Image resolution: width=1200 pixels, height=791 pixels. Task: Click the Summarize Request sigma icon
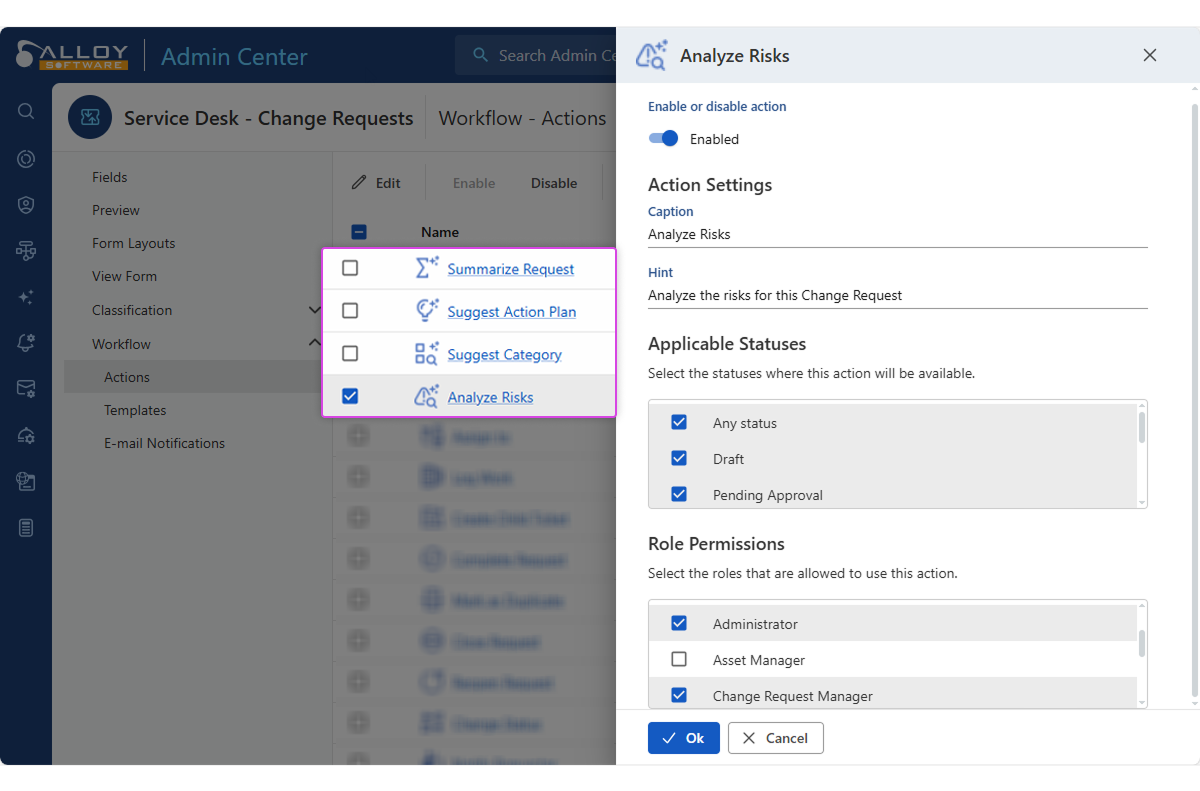(427, 268)
